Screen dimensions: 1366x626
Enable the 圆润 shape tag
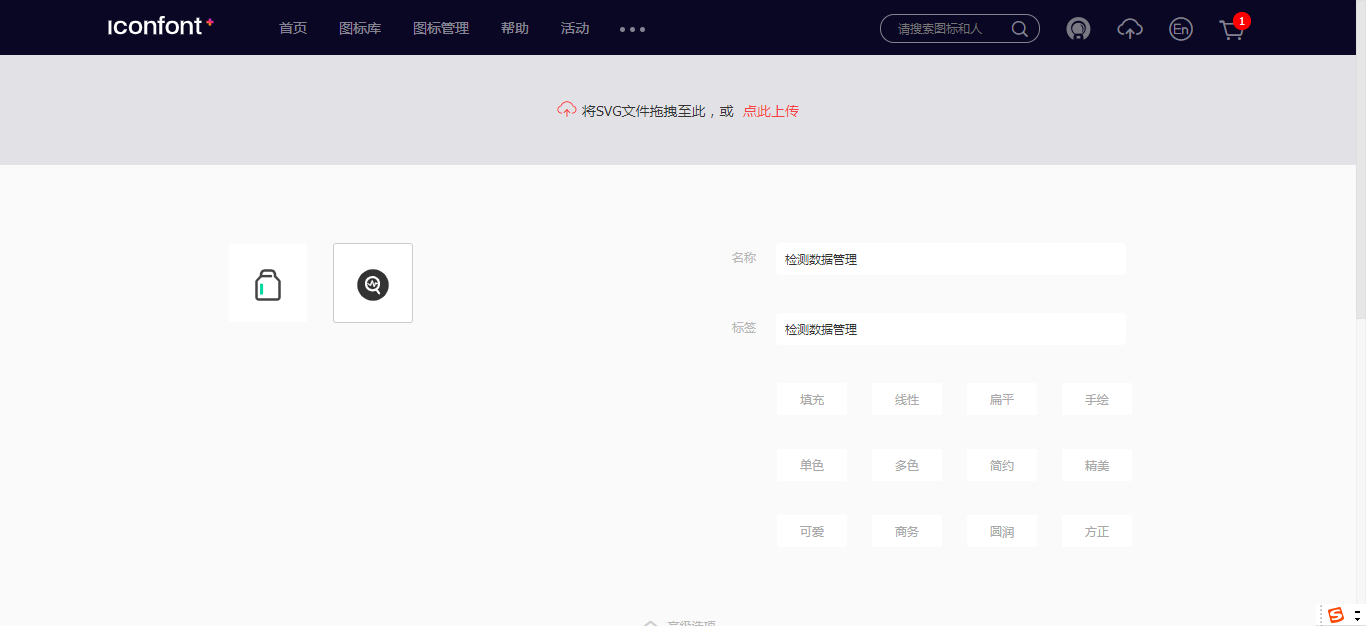[1001, 531]
